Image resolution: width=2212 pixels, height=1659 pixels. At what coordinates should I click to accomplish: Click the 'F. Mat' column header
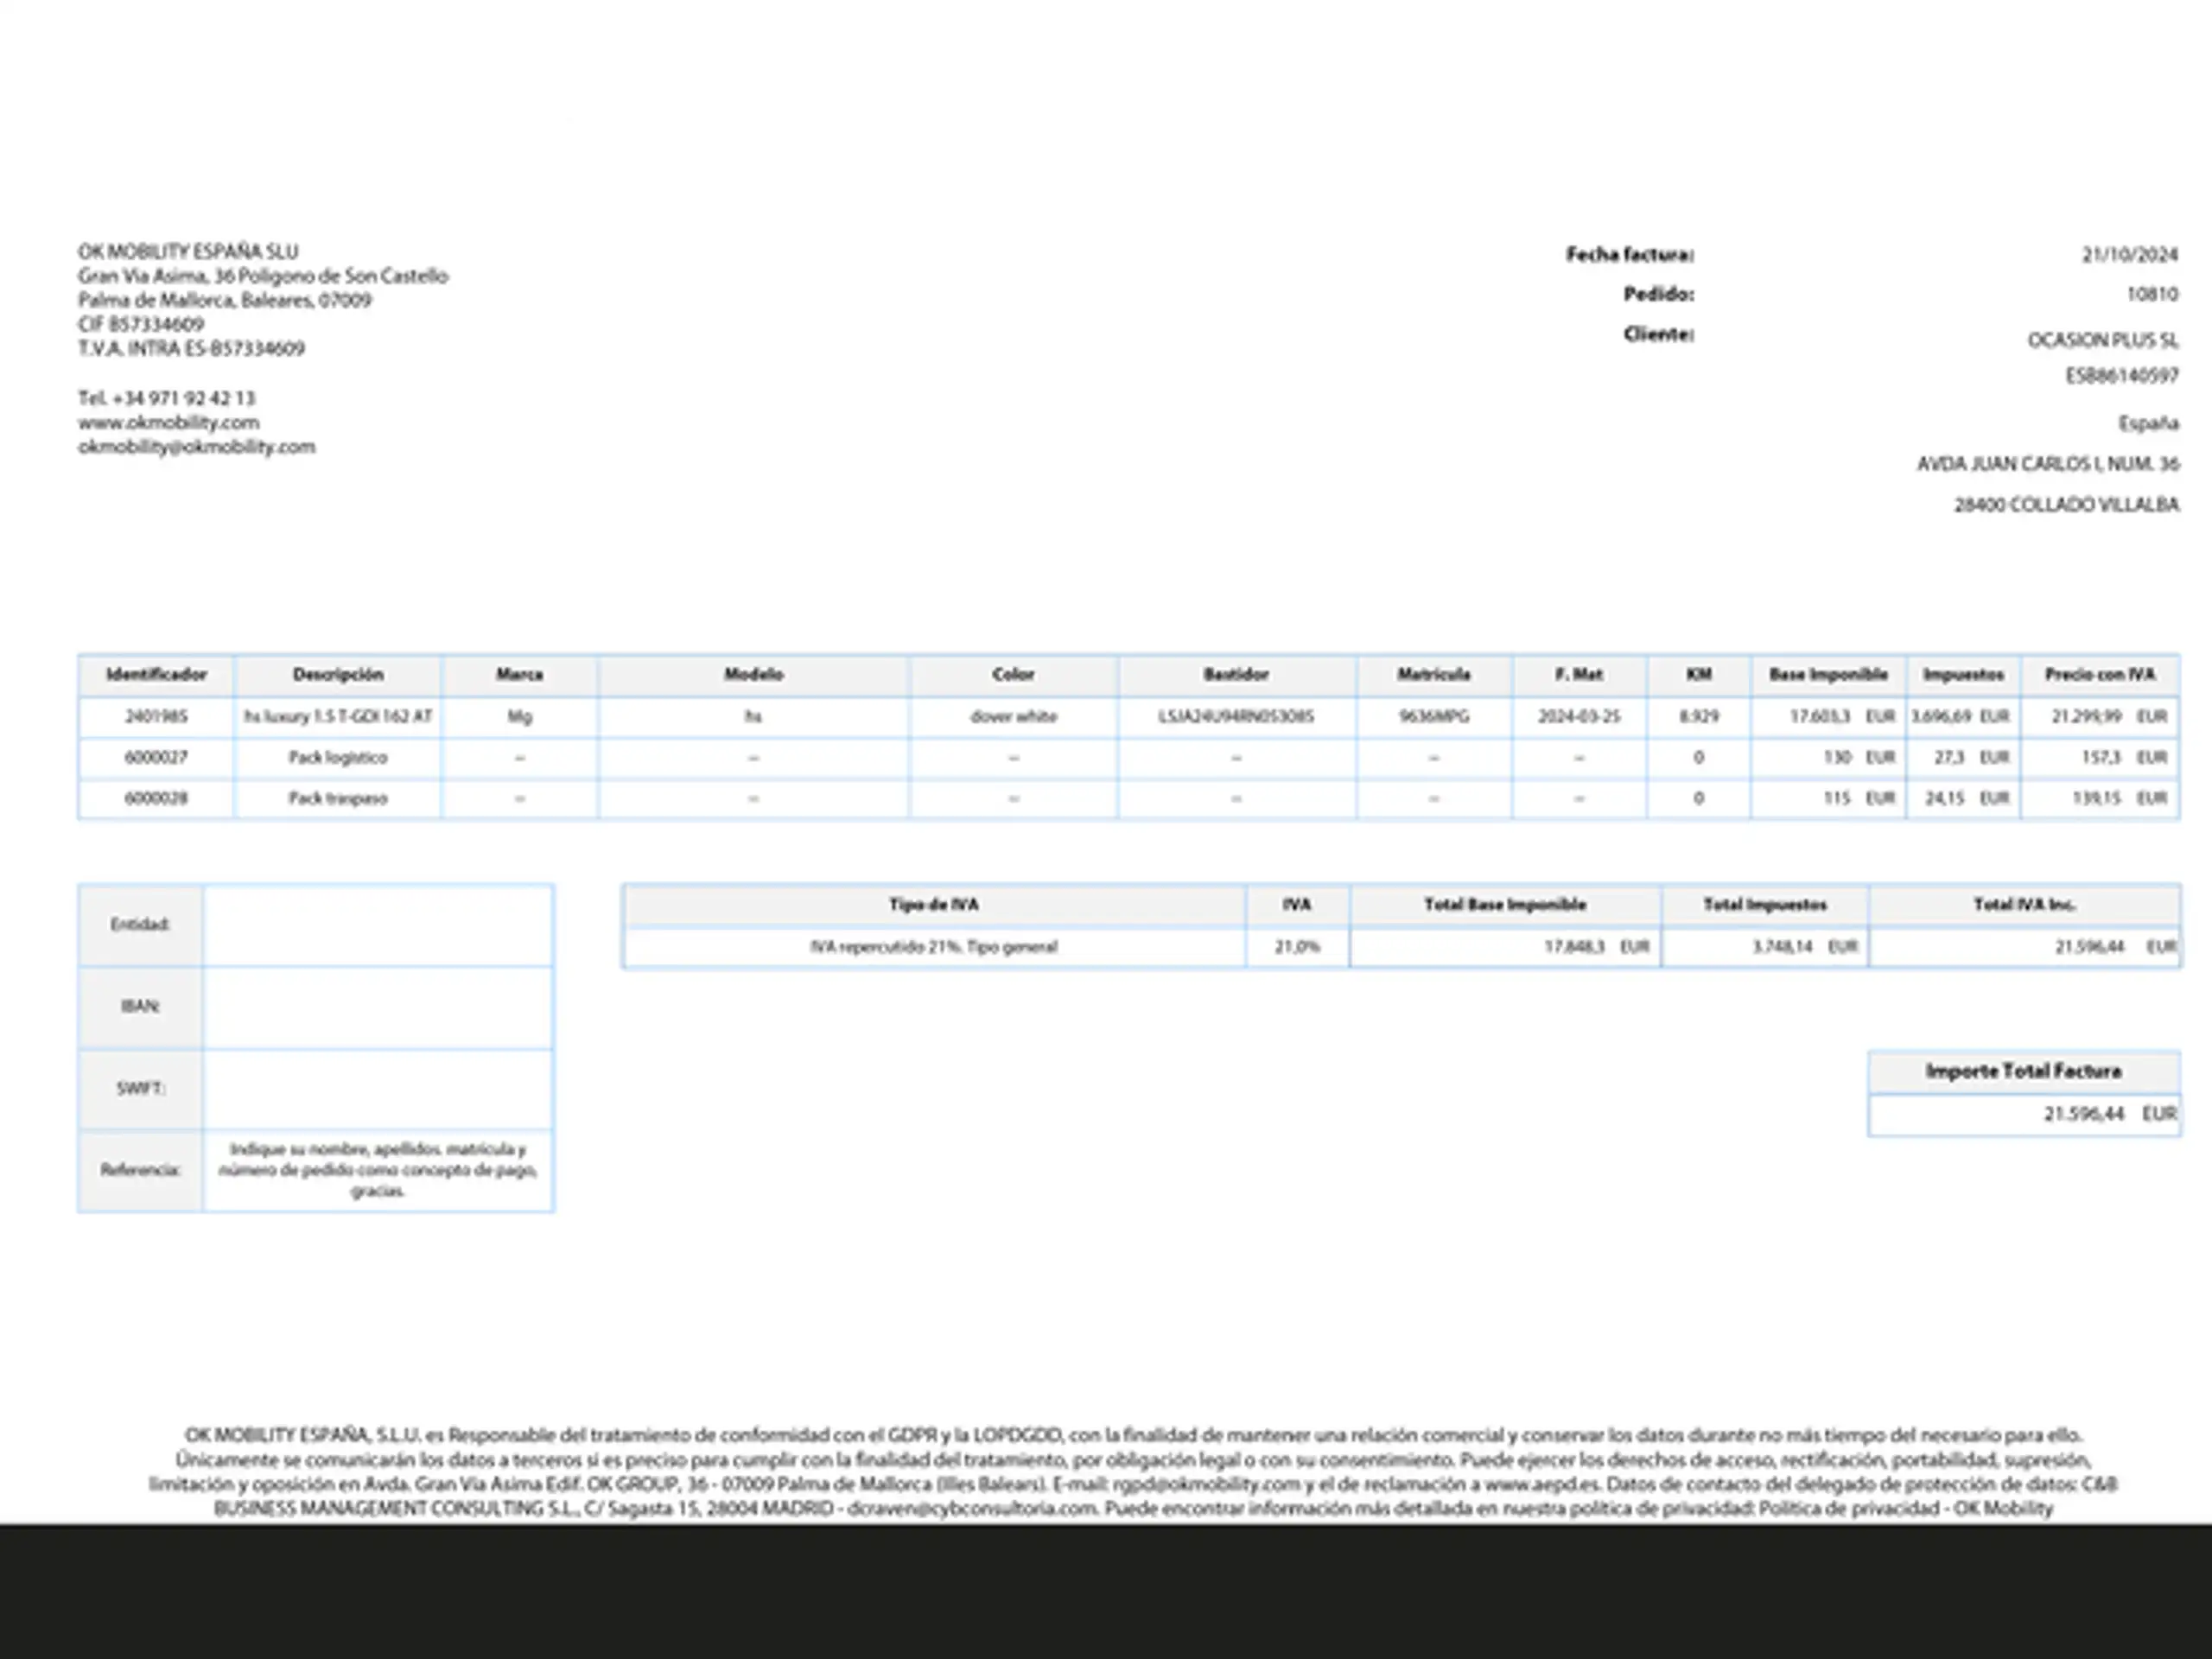tap(1579, 675)
